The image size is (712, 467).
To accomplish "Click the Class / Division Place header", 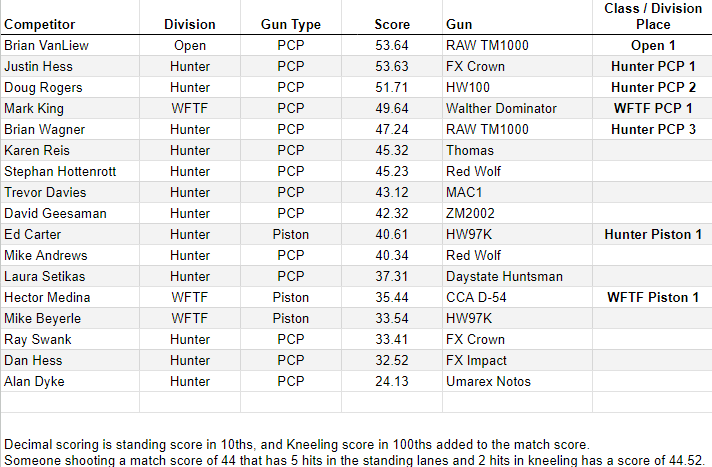I will pyautogui.click(x=653, y=17).
